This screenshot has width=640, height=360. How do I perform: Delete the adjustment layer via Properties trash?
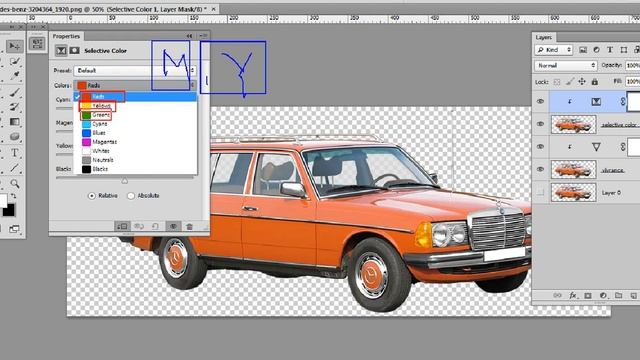(x=189, y=226)
